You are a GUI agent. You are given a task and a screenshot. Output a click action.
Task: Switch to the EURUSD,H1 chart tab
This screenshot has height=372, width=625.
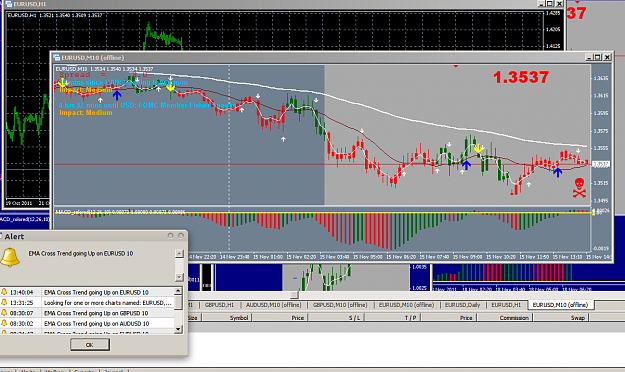pyautogui.click(x=506, y=305)
